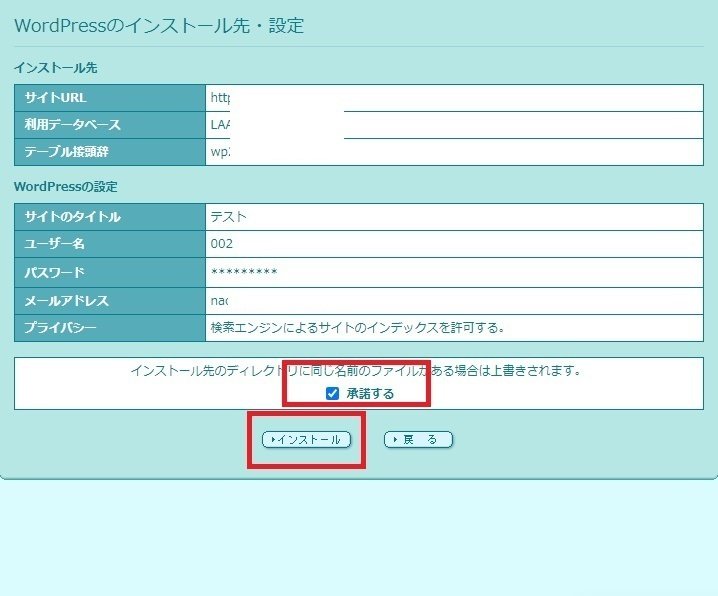Viewport: 718px width, 596px height.
Task: Click the site URL value starting with http
Action: pos(220,98)
